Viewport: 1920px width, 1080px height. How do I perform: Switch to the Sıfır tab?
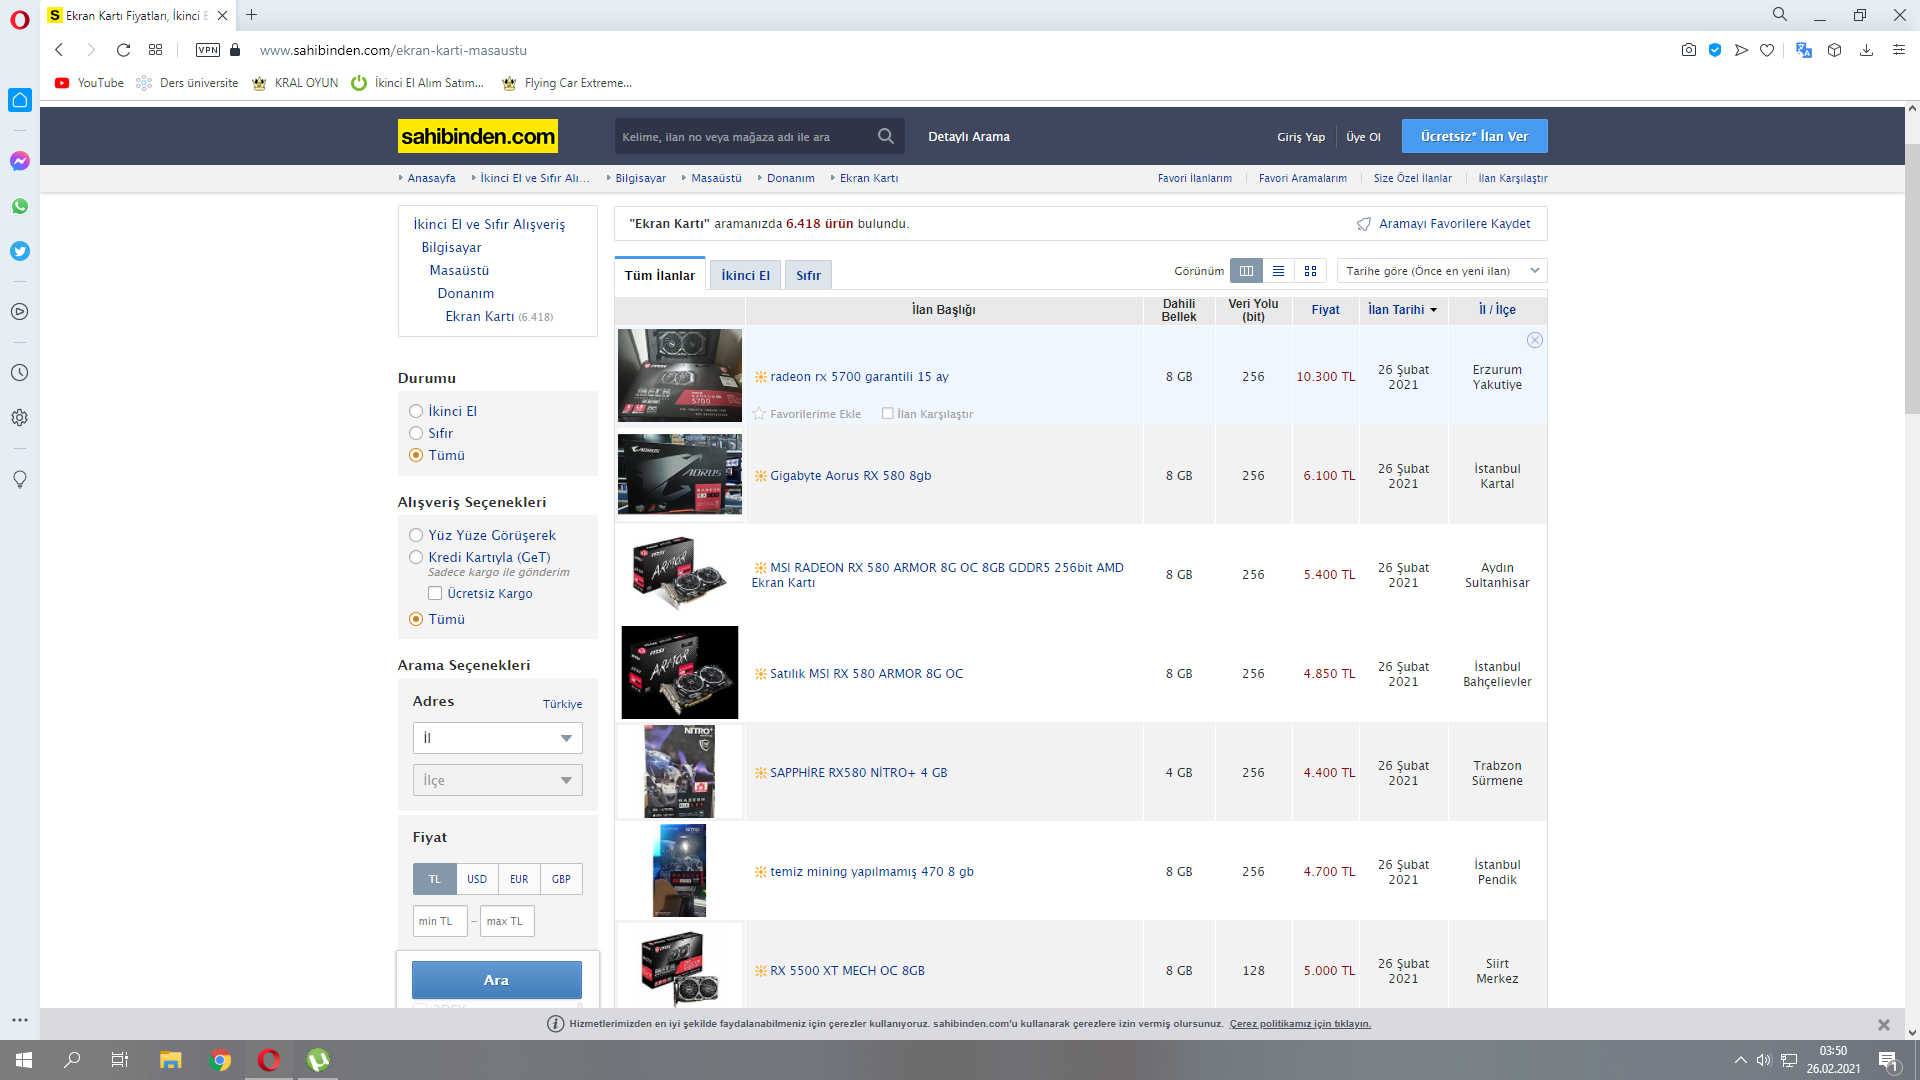[x=808, y=275]
